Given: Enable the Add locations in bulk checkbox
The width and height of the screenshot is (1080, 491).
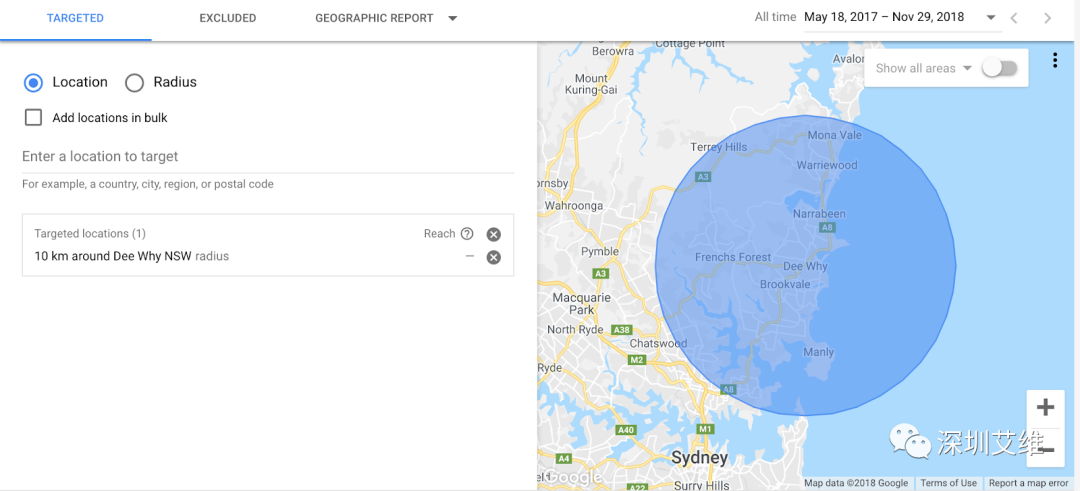Looking at the screenshot, I should point(34,117).
